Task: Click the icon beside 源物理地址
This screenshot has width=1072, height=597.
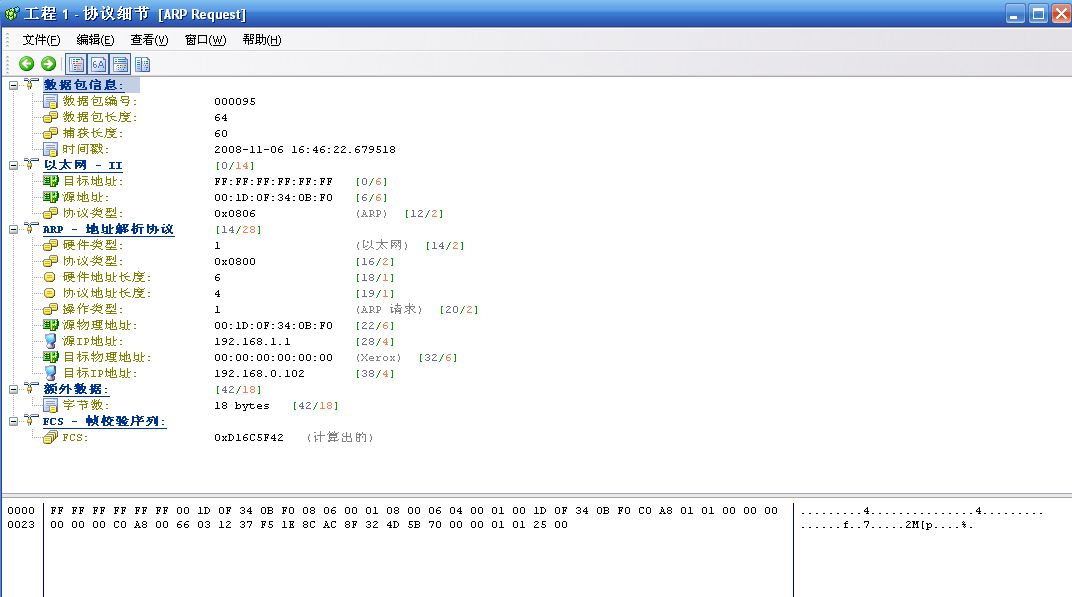Action: [51, 325]
